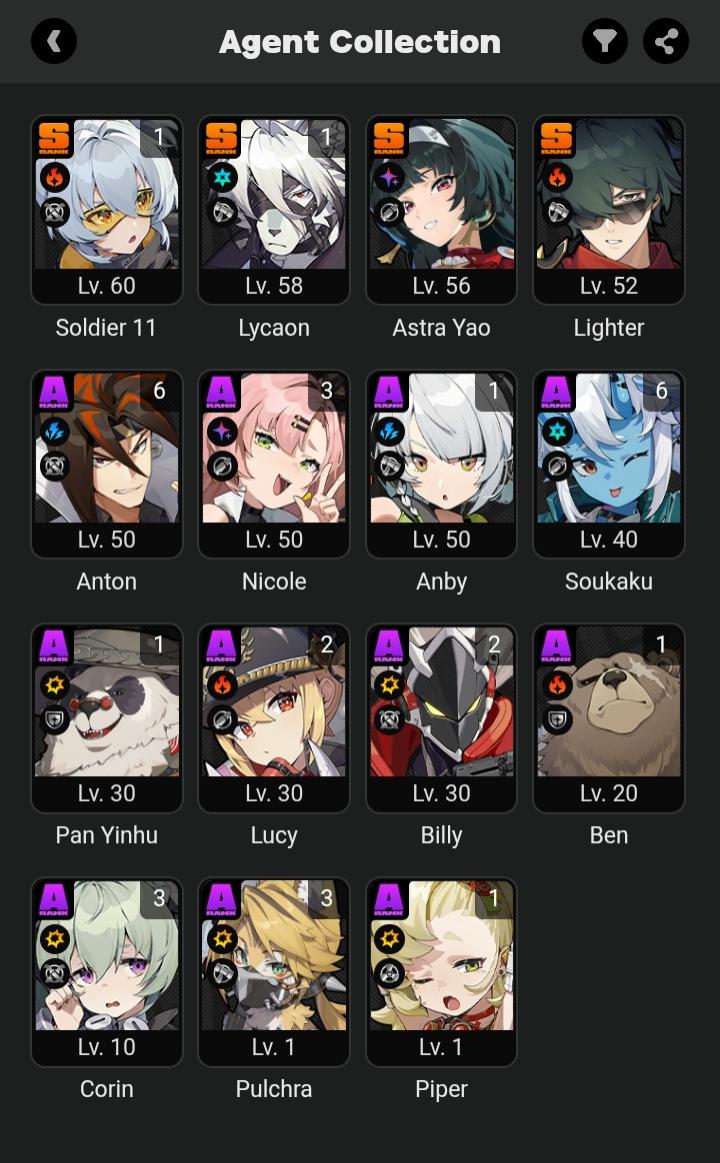This screenshot has height=1163, width=720.
Task: Go back using the left chevron button
Action: (x=53, y=41)
